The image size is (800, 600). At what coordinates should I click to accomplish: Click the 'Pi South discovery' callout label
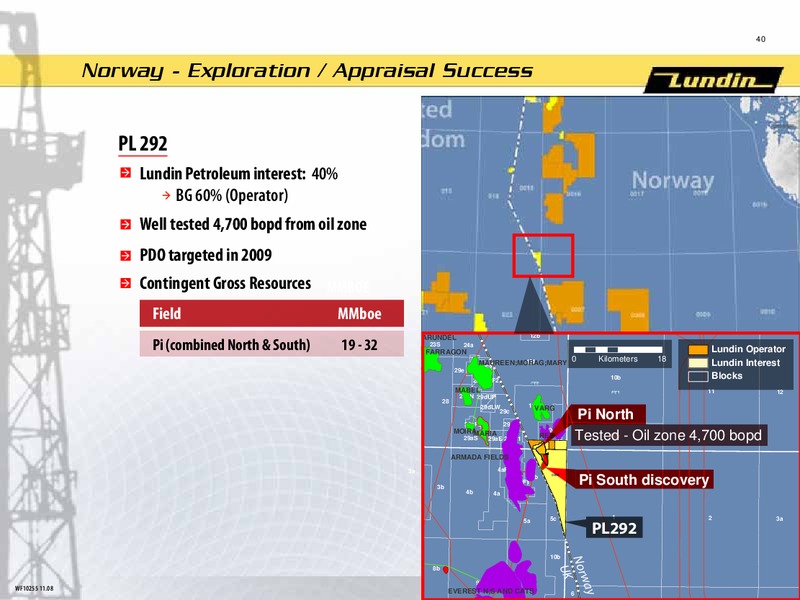[643, 480]
